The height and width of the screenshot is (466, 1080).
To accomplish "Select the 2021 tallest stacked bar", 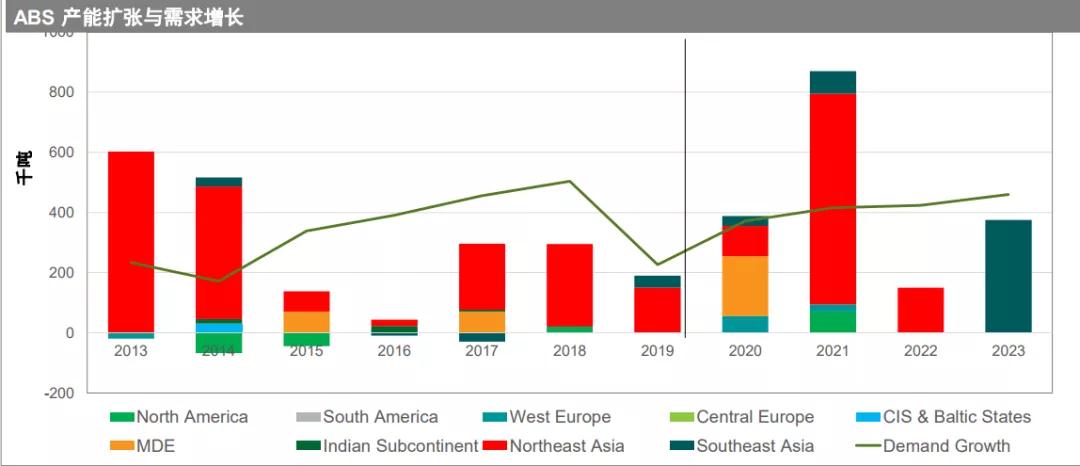I will (833, 202).
